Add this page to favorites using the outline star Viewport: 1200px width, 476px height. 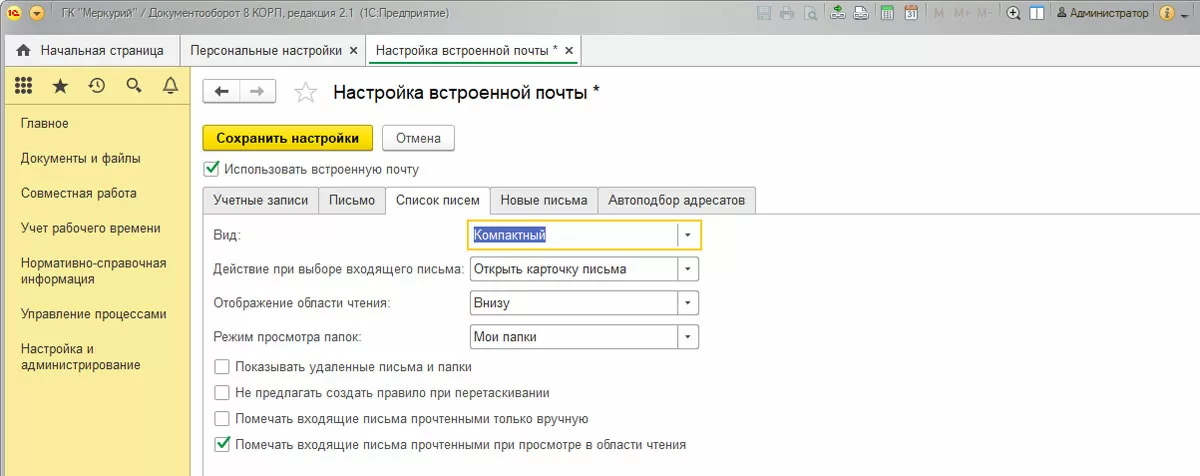click(x=305, y=93)
